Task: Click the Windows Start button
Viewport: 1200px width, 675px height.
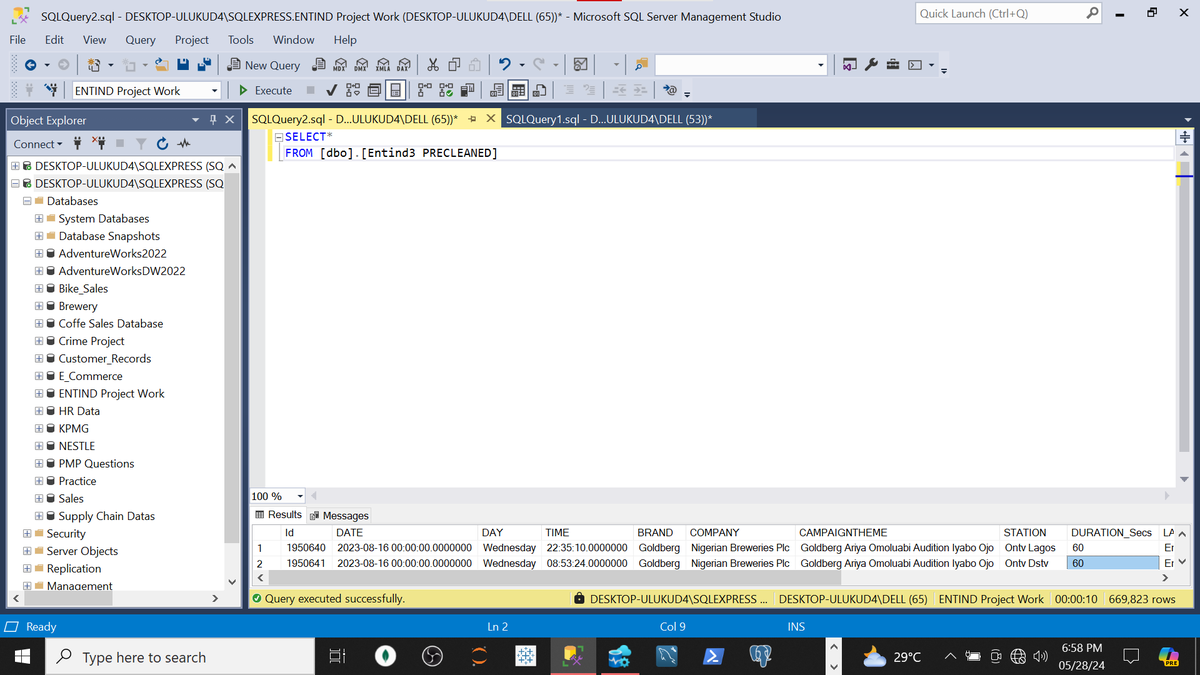Action: (x=22, y=657)
